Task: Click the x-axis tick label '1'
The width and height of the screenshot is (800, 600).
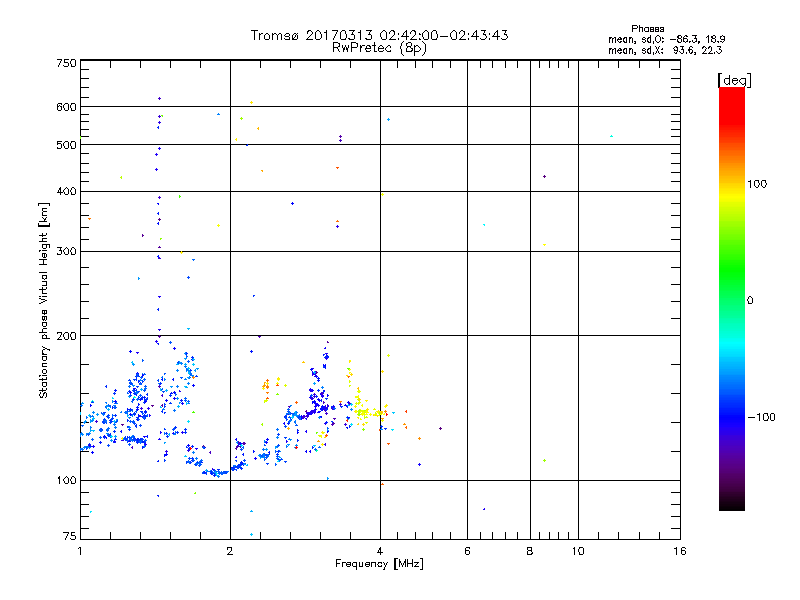Action: (80, 551)
